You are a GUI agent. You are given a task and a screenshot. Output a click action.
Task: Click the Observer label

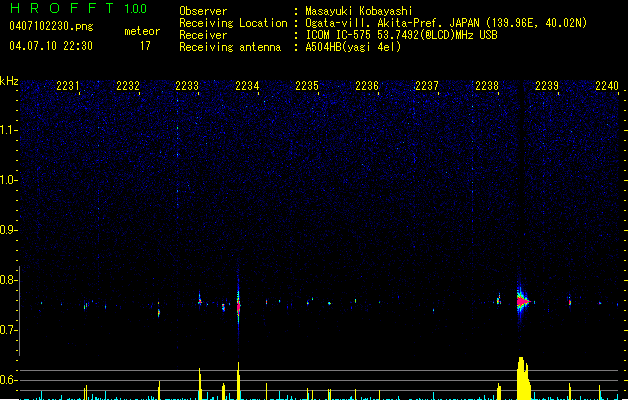203,11
